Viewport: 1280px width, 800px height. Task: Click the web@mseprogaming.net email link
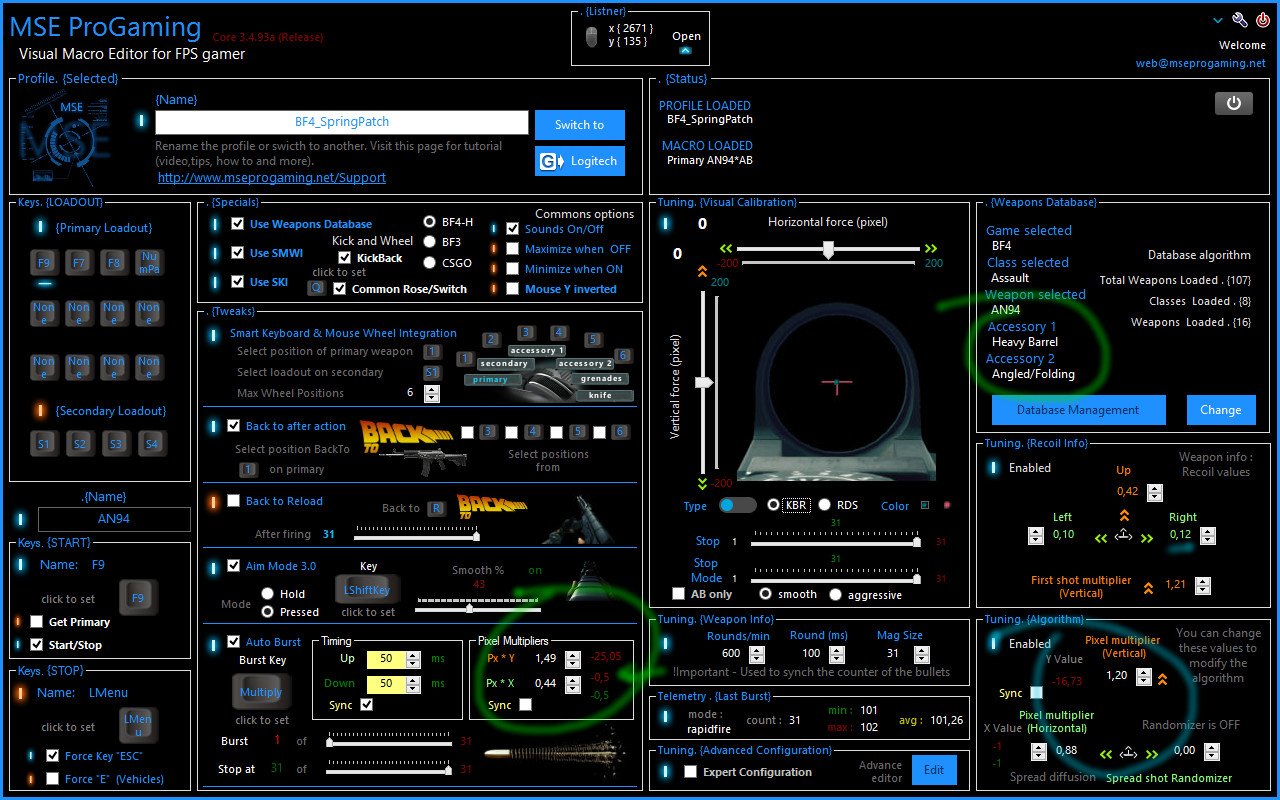[1200, 63]
